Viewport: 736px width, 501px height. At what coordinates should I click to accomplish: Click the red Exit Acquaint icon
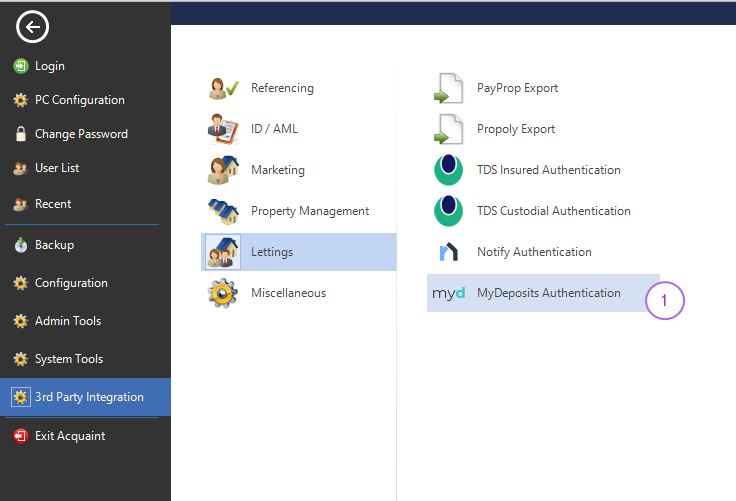pos(20,436)
